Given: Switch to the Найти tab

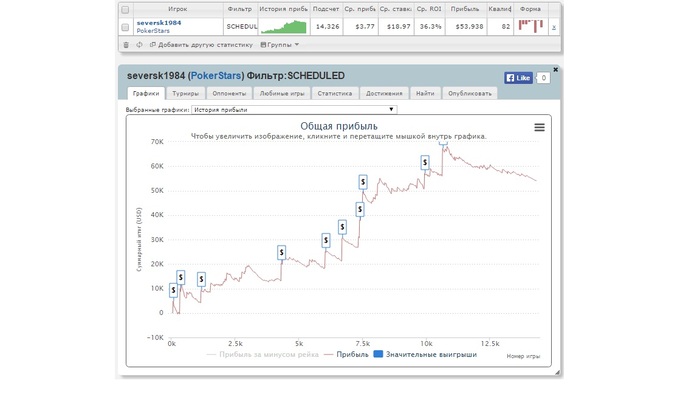Looking at the screenshot, I should (425, 93).
